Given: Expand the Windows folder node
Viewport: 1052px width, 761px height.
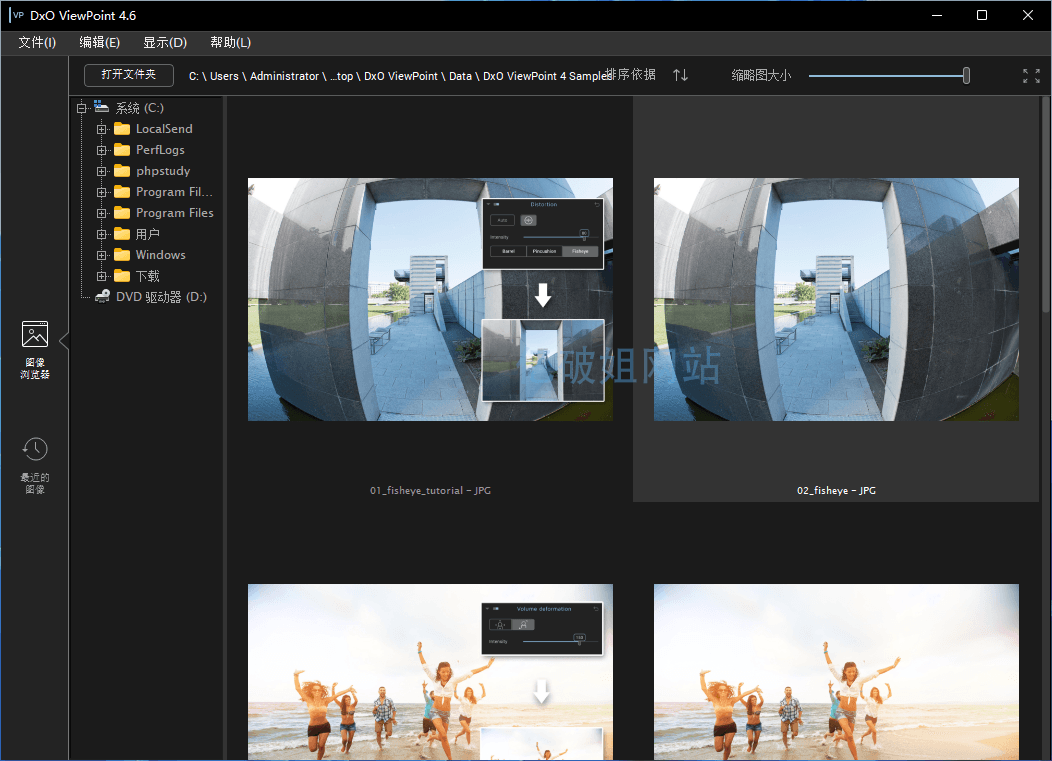Looking at the screenshot, I should coord(101,255).
